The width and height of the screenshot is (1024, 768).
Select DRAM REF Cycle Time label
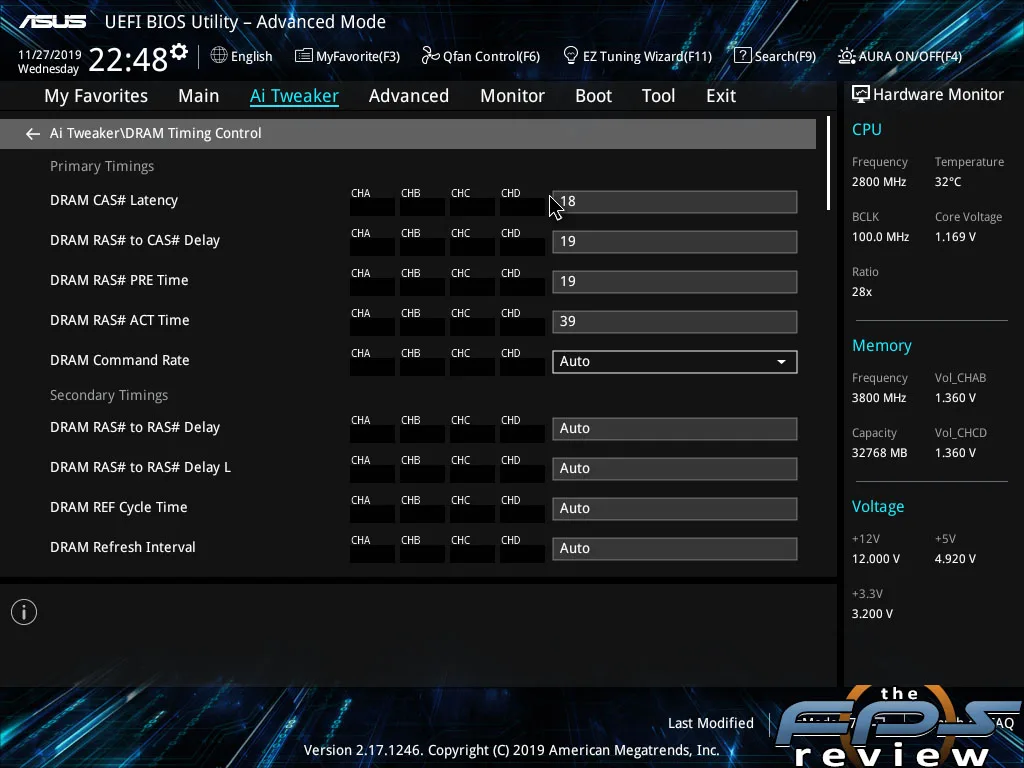pos(118,507)
